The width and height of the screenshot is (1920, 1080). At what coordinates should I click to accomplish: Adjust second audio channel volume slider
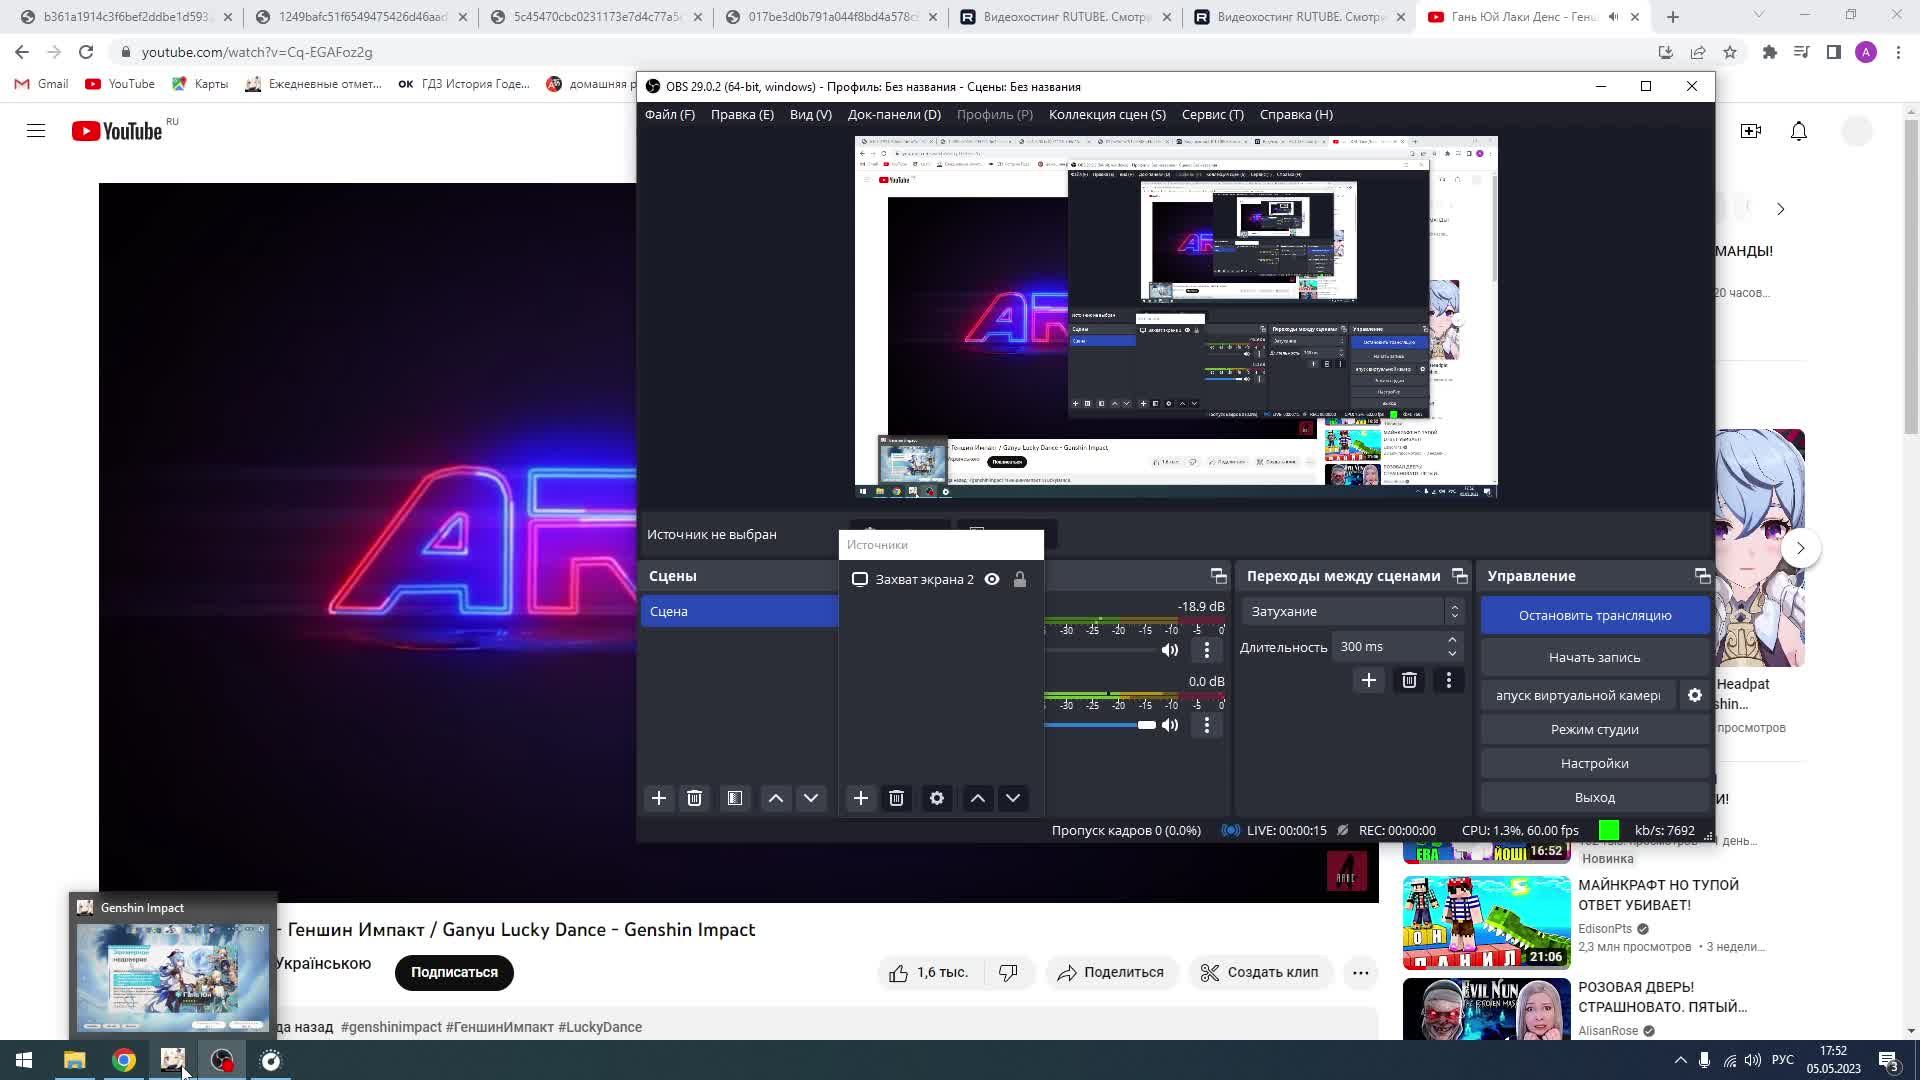point(1146,725)
